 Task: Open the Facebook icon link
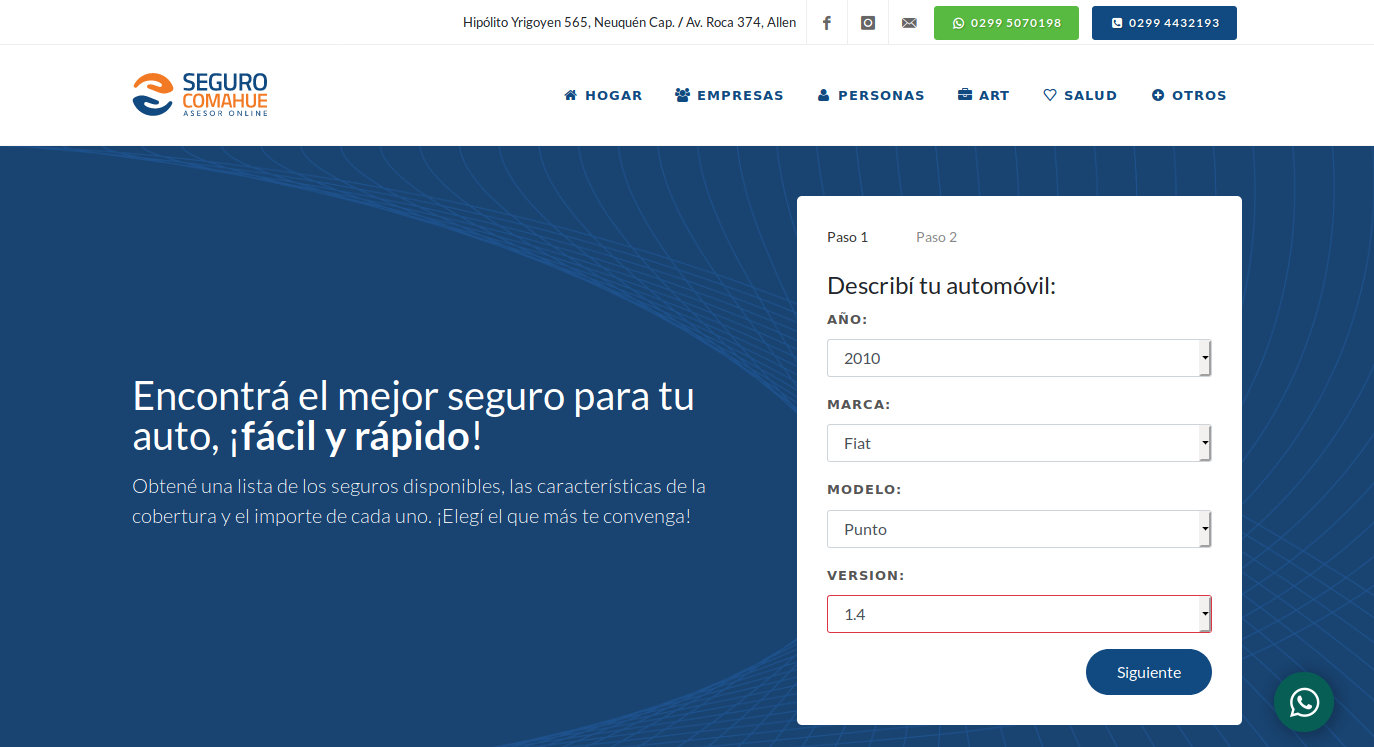click(x=826, y=23)
